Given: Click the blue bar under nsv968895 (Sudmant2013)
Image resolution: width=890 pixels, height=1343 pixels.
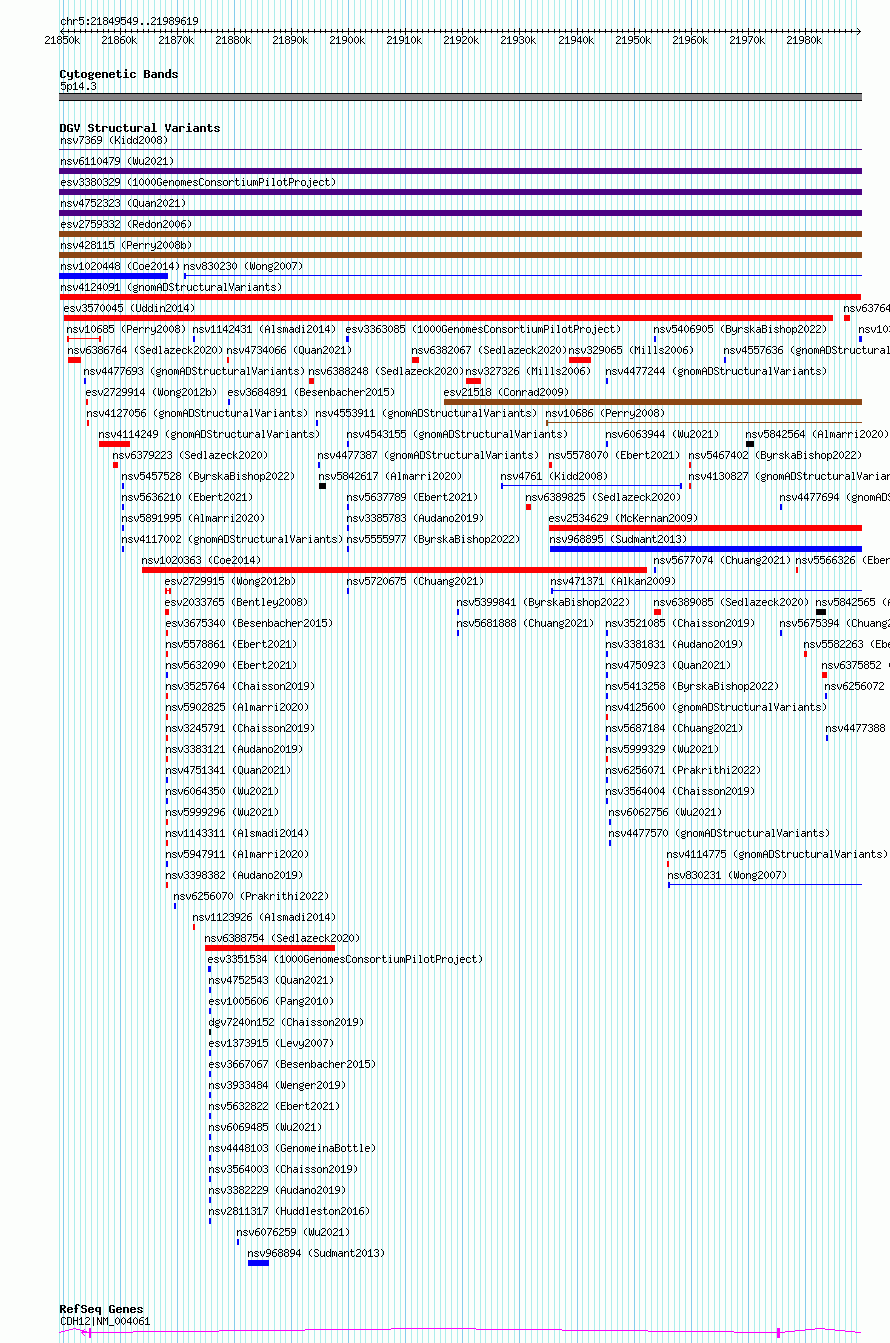Looking at the screenshot, I should click(x=705, y=549).
